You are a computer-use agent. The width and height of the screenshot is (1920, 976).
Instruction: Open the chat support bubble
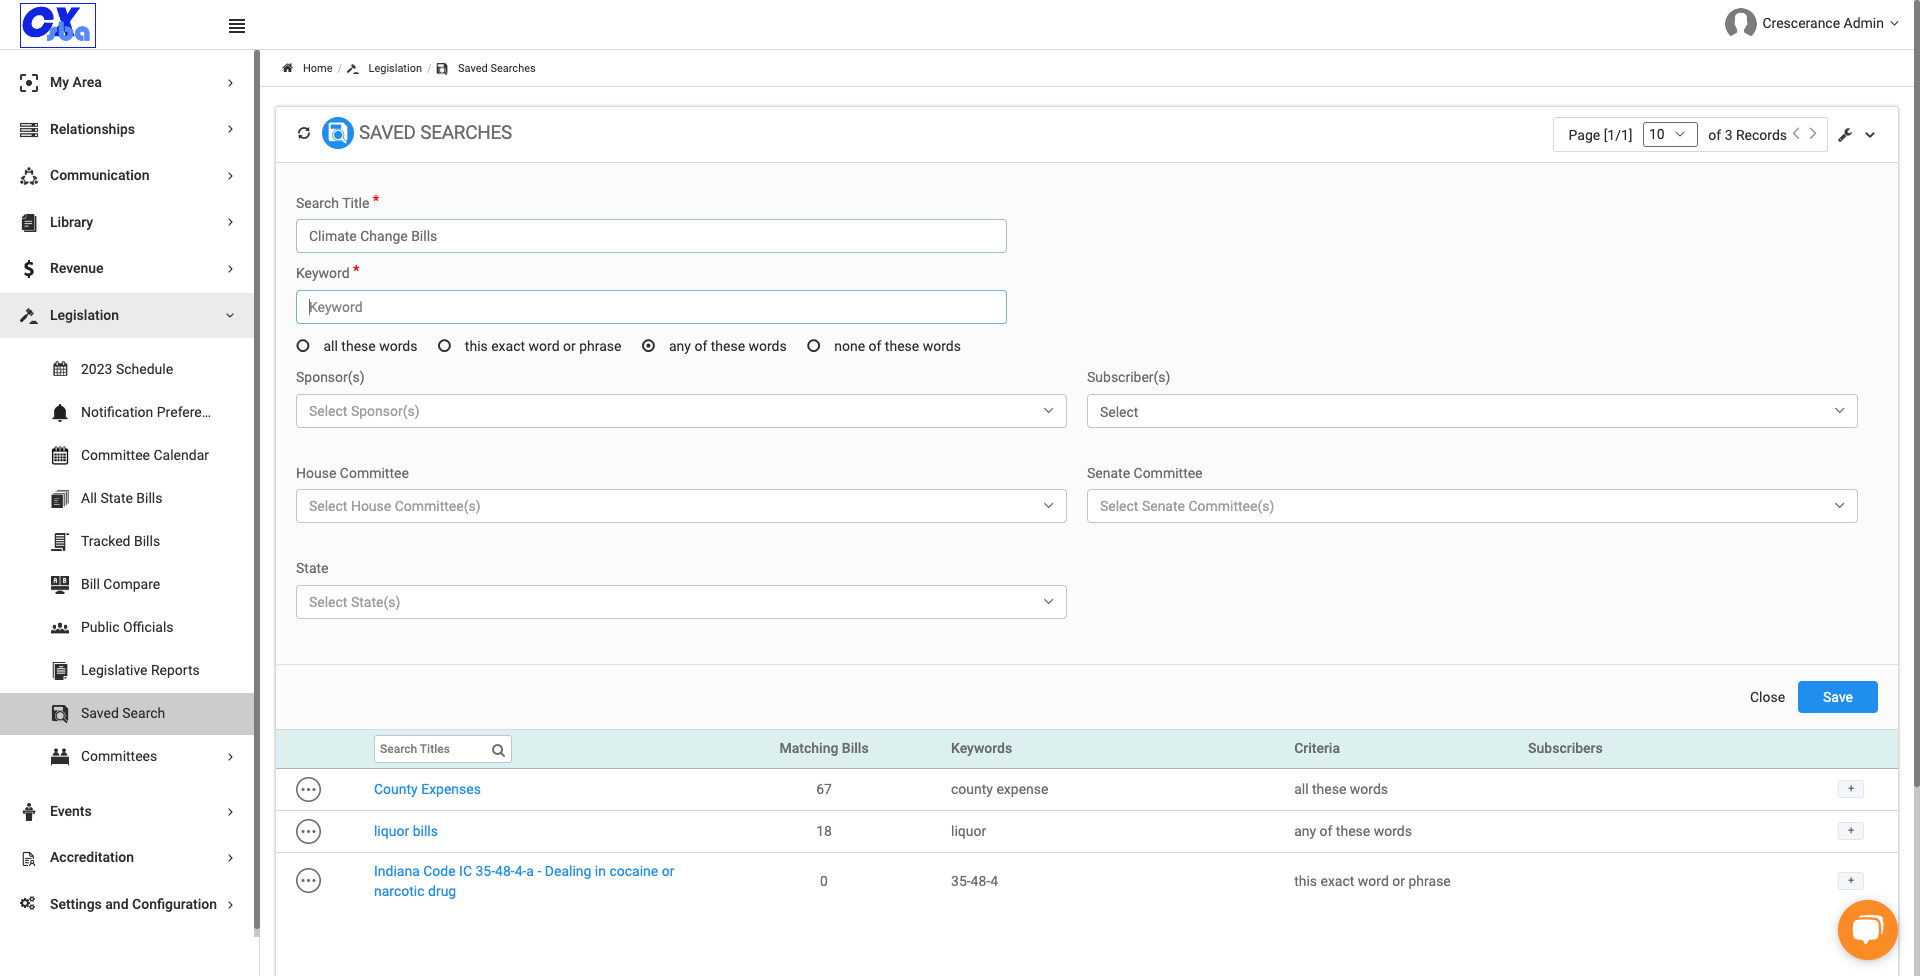[1867, 929]
